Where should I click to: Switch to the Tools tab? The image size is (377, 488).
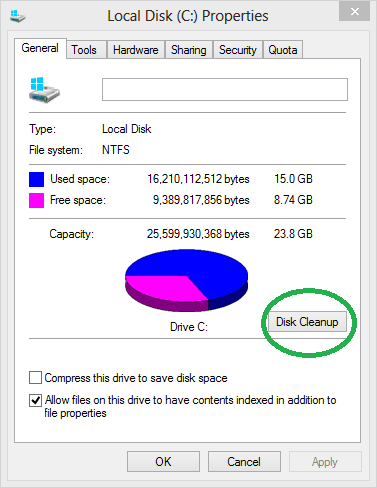[x=86, y=50]
